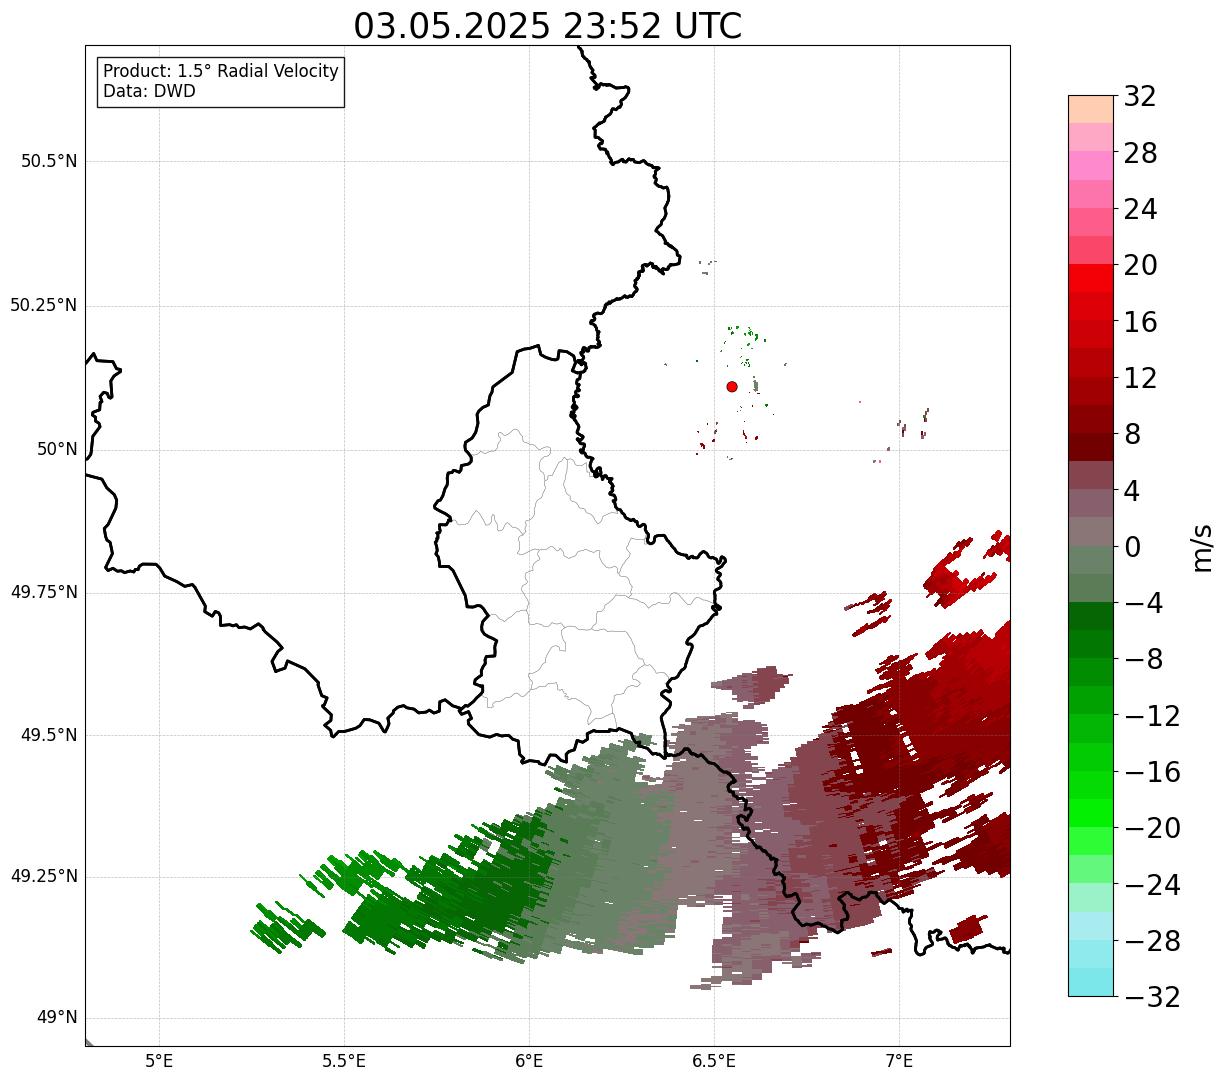Click the title '03.05.2025 23:52 UTC'

pyautogui.click(x=548, y=26)
